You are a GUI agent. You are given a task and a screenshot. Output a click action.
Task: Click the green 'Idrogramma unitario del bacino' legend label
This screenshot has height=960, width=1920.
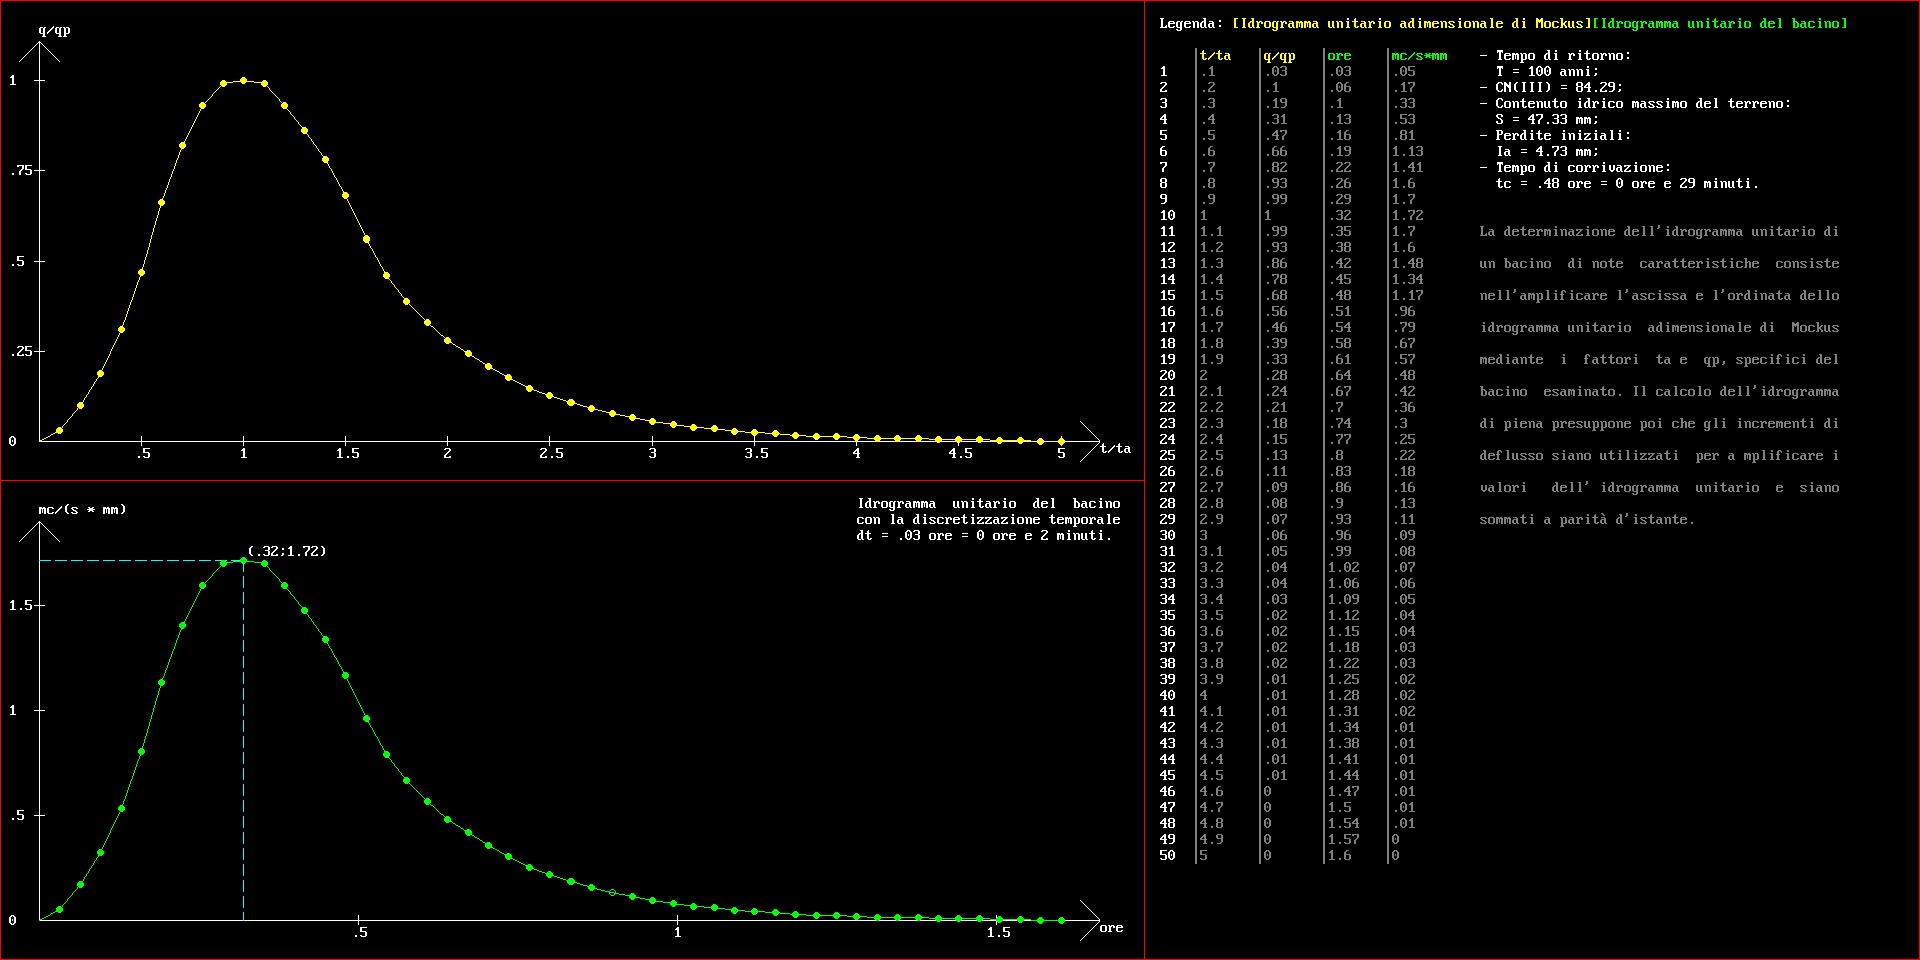coord(1719,23)
